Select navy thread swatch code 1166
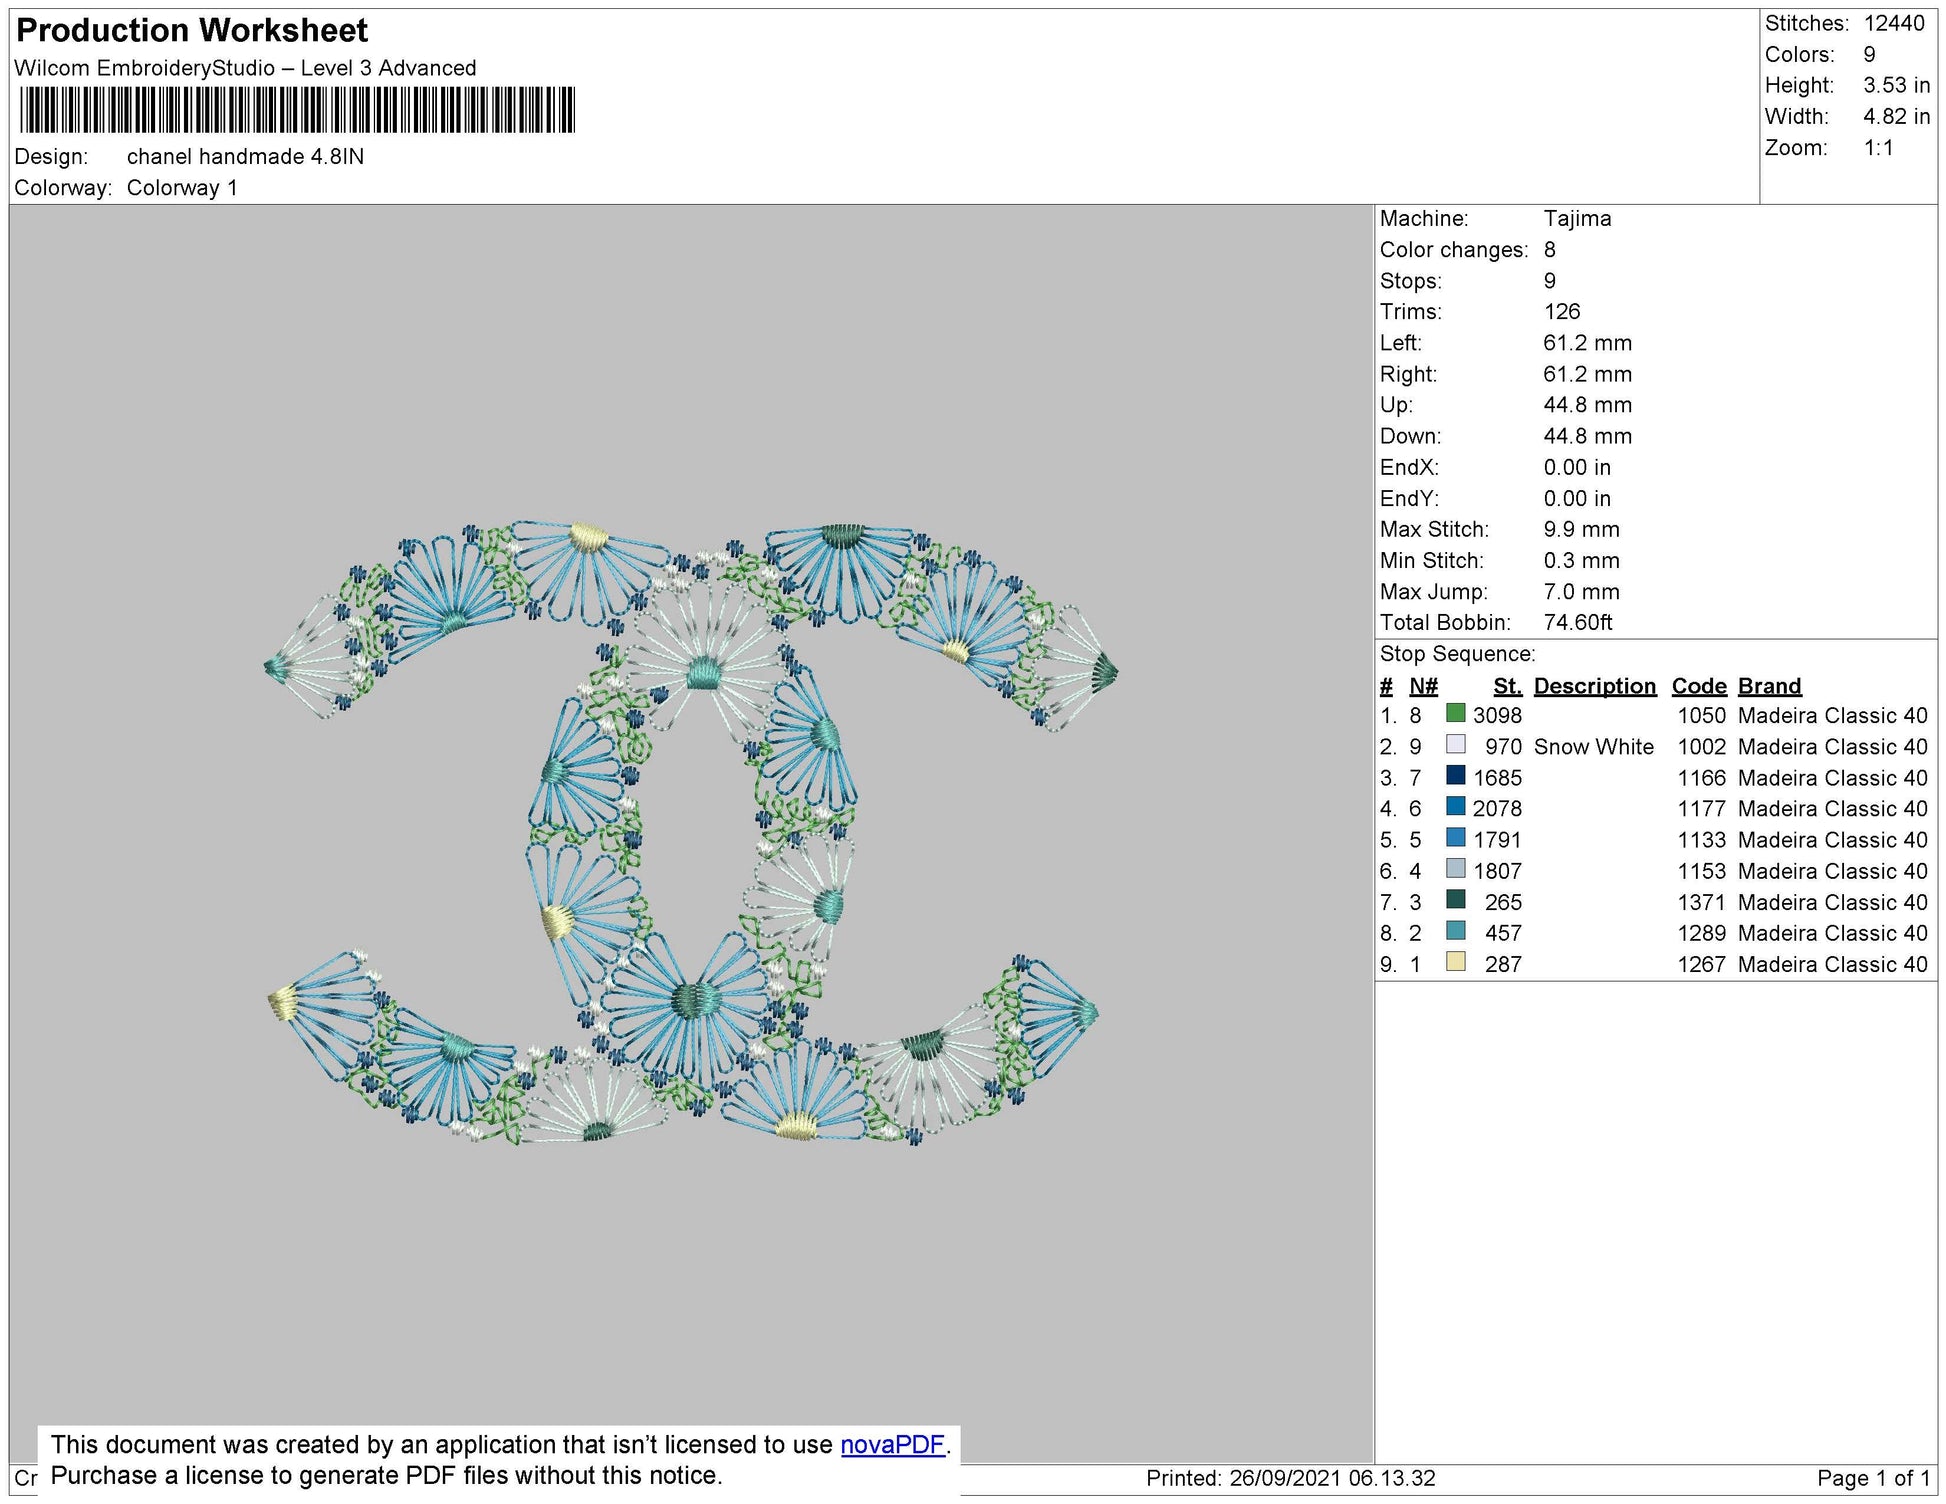This screenshot has height=1504, width=1946. tap(1456, 775)
